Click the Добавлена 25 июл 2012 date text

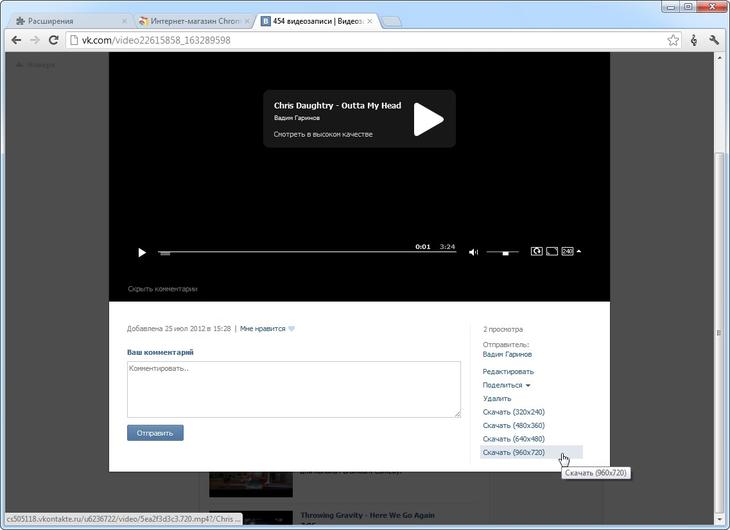coord(179,329)
